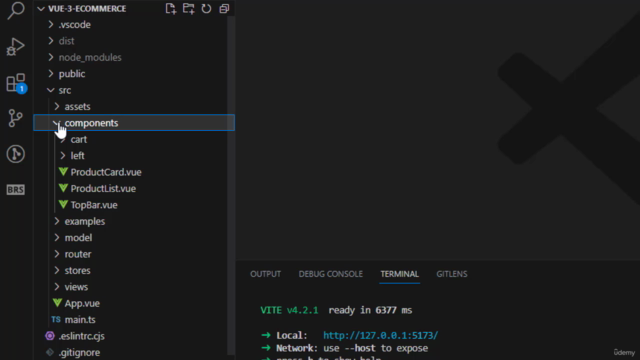
Task: Expand the dist folder
Action: 51,41
